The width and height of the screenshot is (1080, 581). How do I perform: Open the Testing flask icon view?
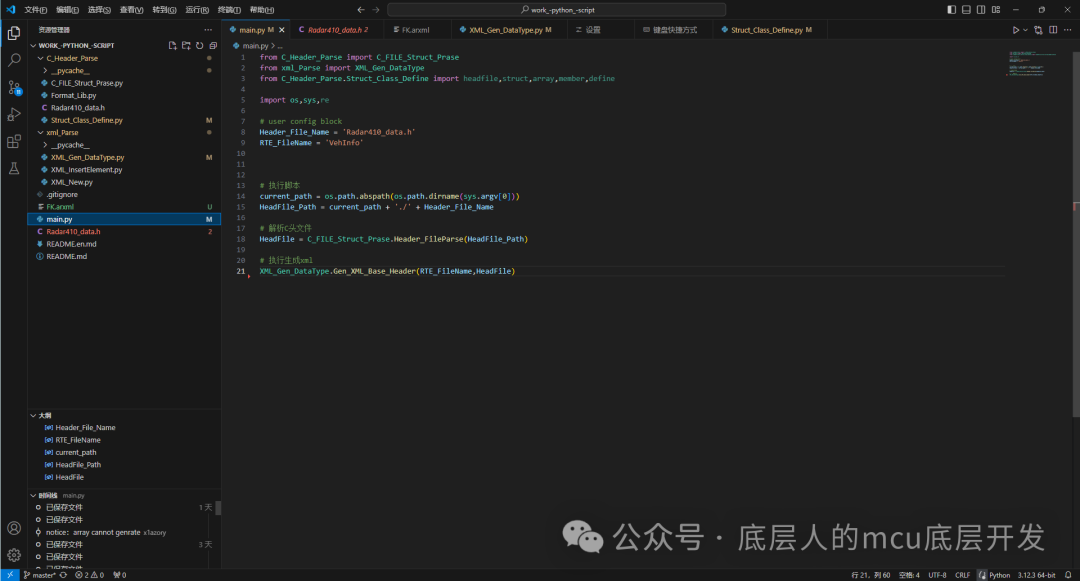14,169
